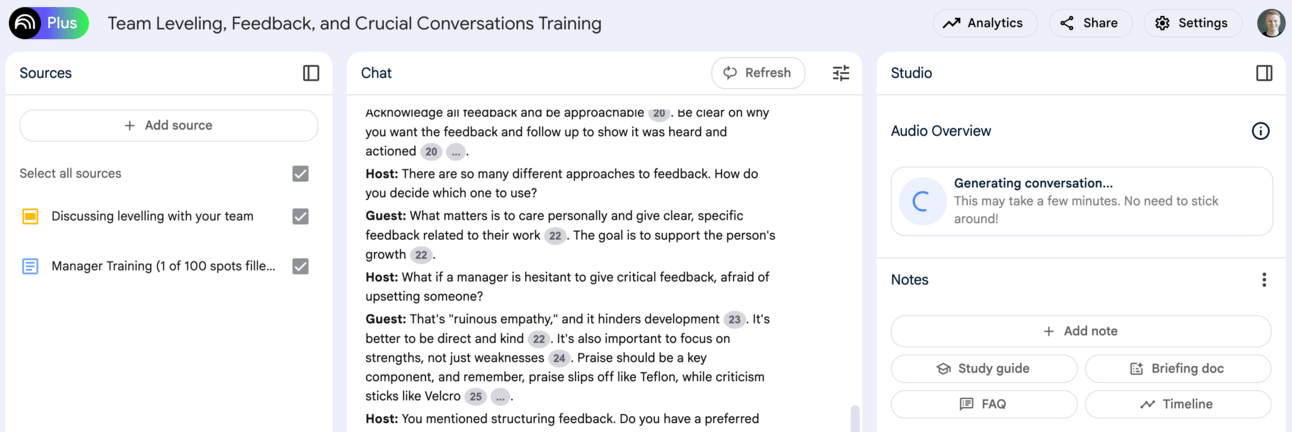
Task: Click Audio Overview info icon
Action: (1261, 131)
